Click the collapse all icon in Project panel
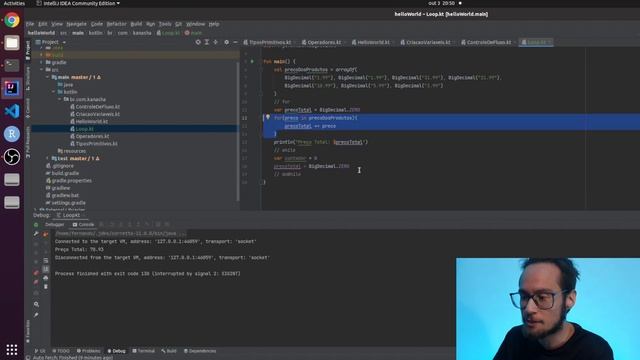This screenshot has width=640, height=360. click(x=216, y=42)
